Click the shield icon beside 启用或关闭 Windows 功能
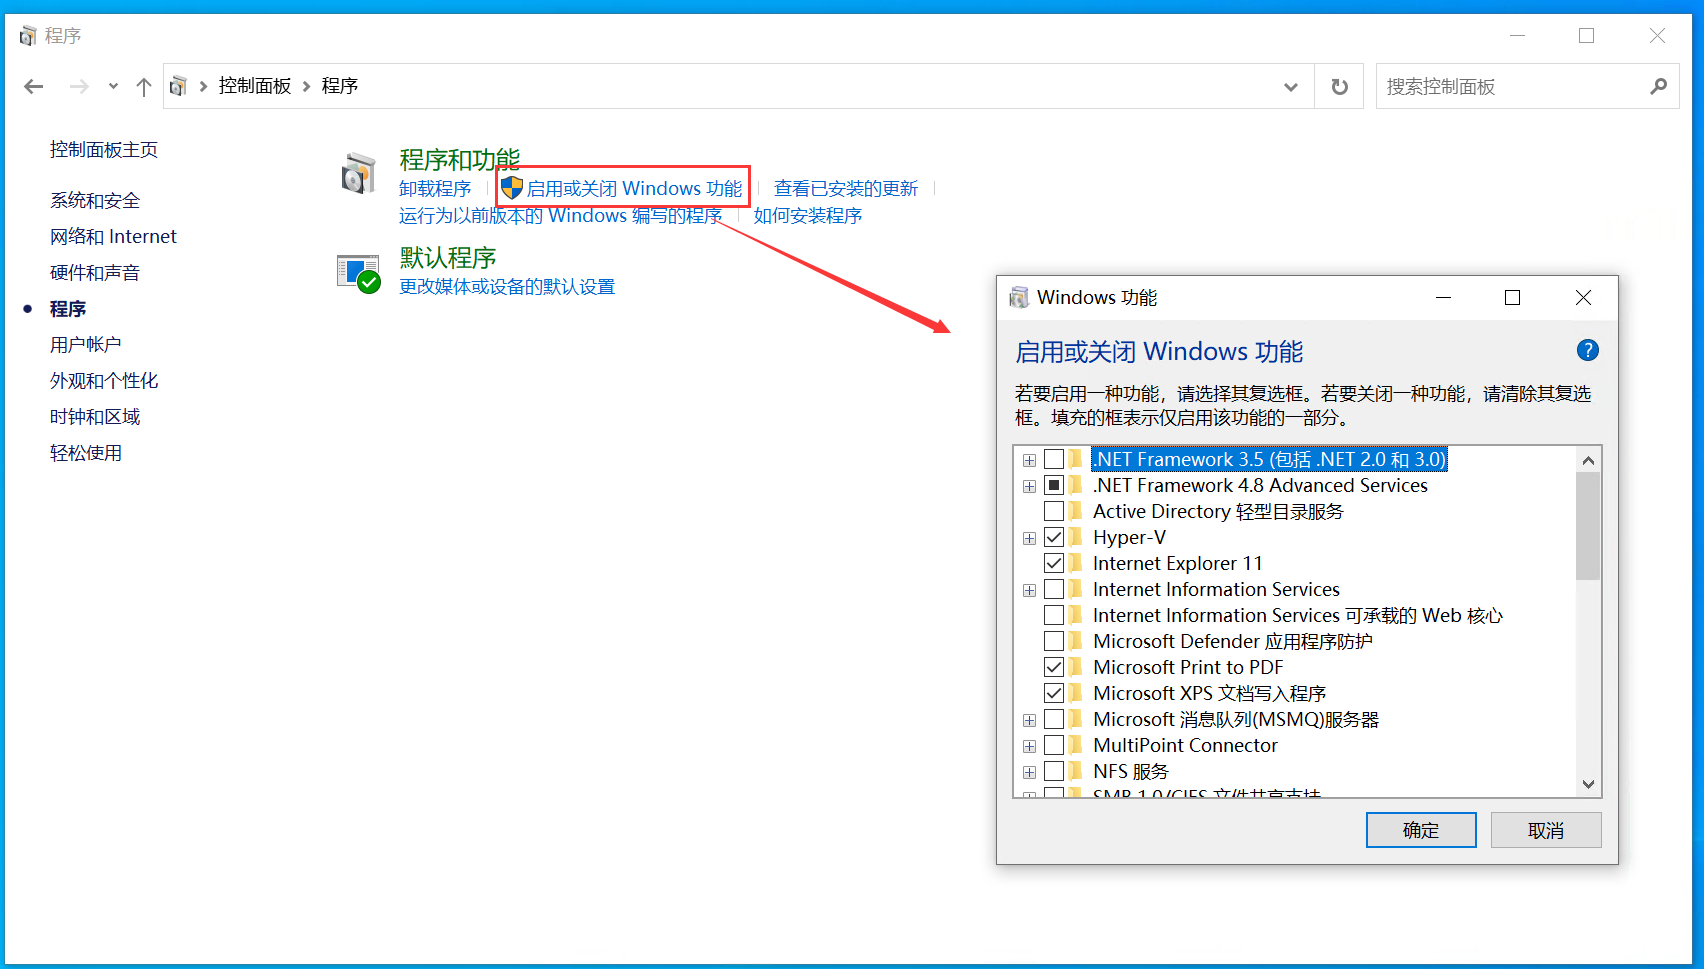This screenshot has width=1704, height=969. tap(512, 188)
